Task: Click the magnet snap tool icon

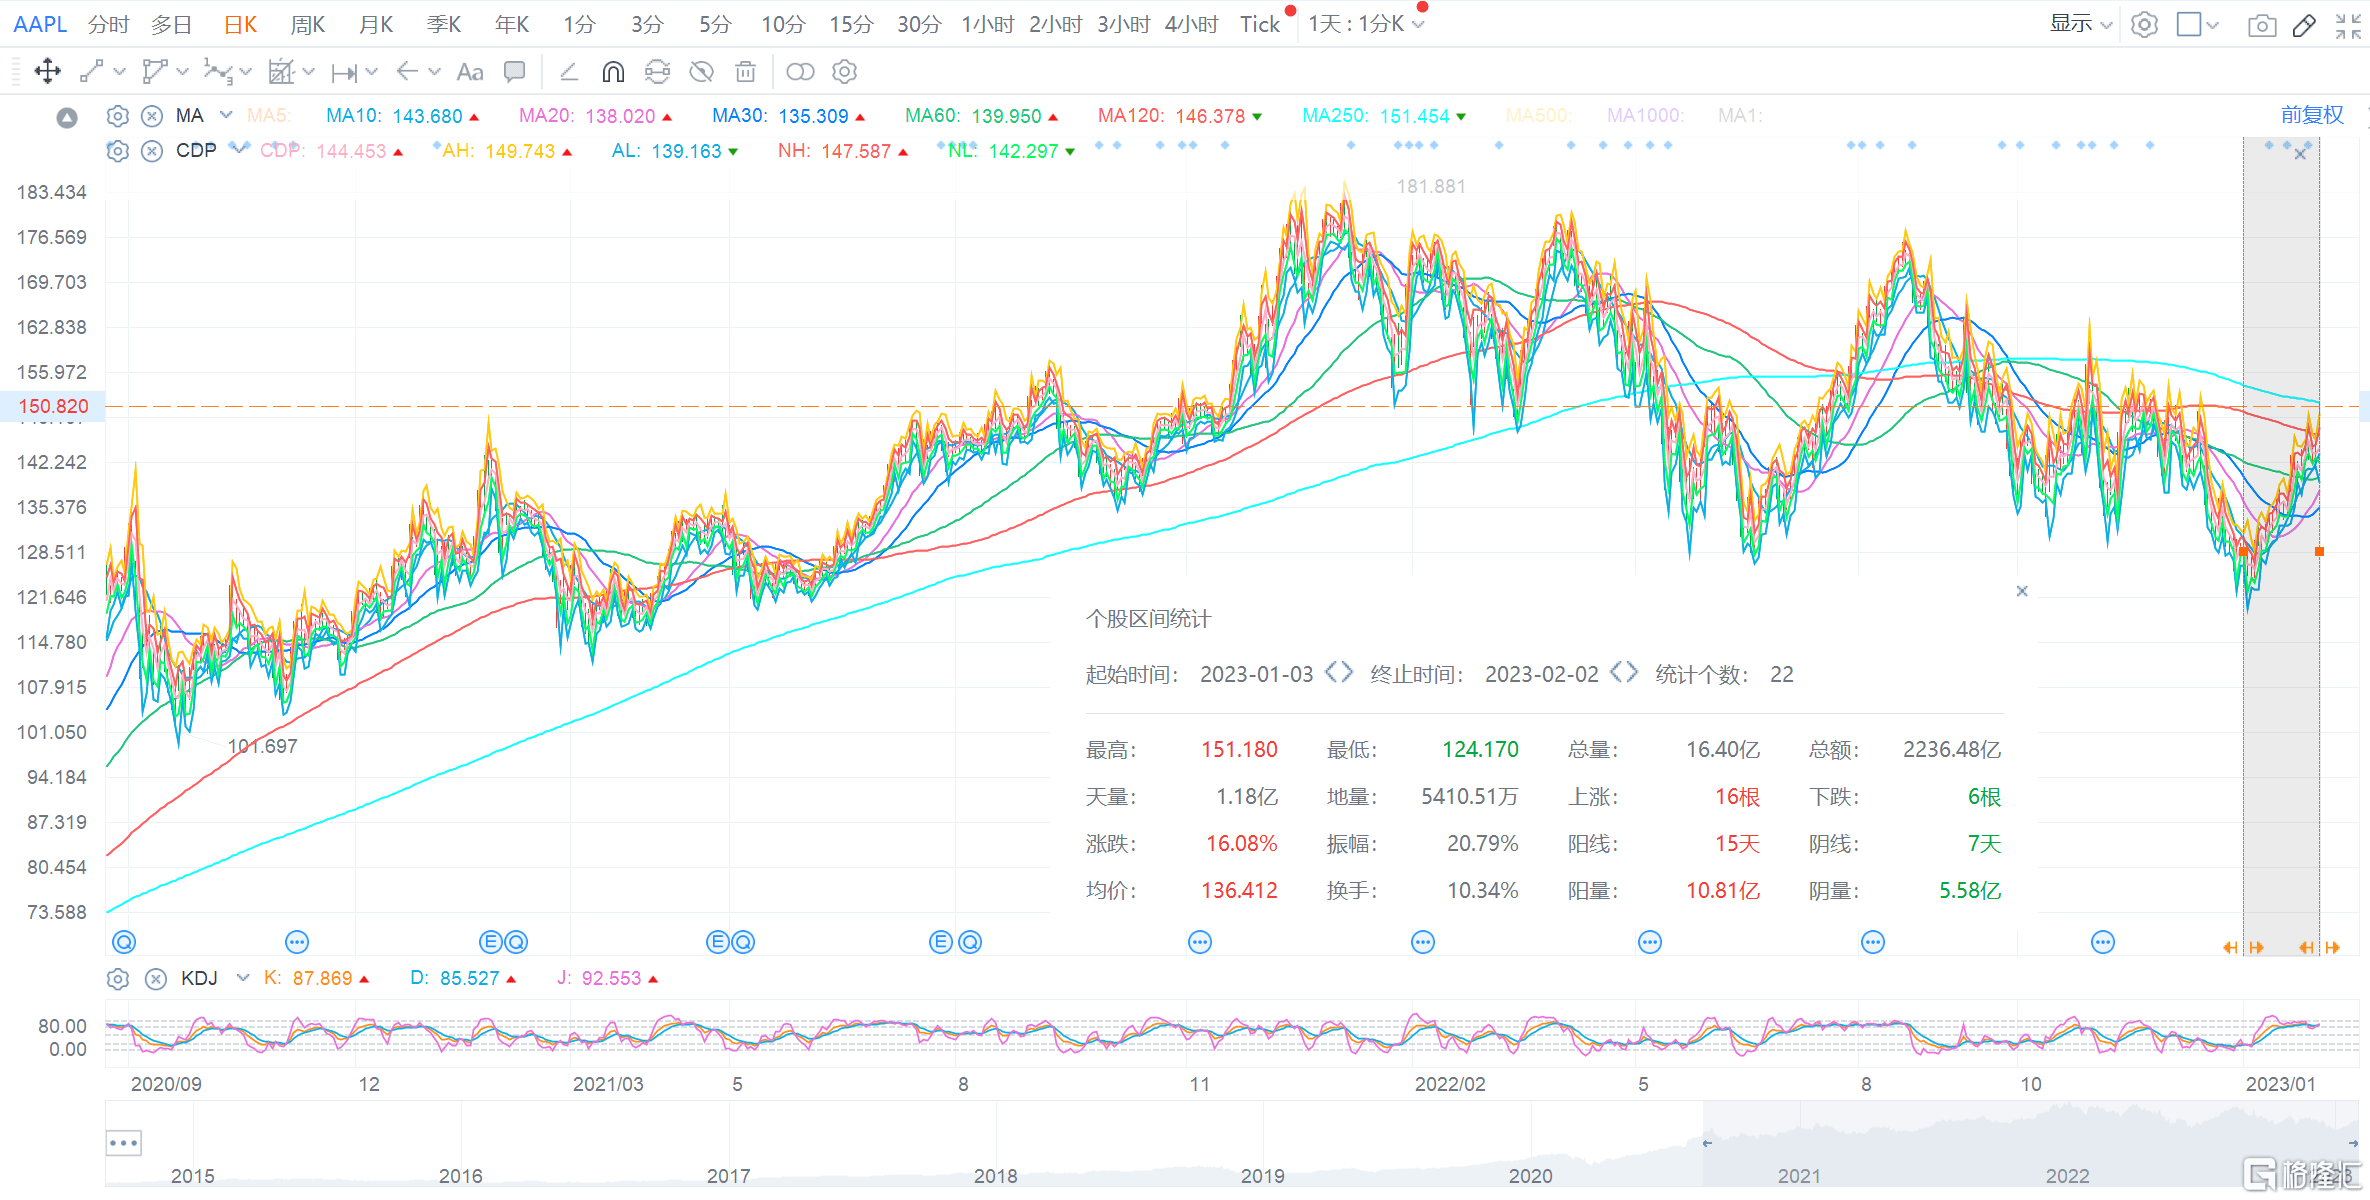Action: 612,71
